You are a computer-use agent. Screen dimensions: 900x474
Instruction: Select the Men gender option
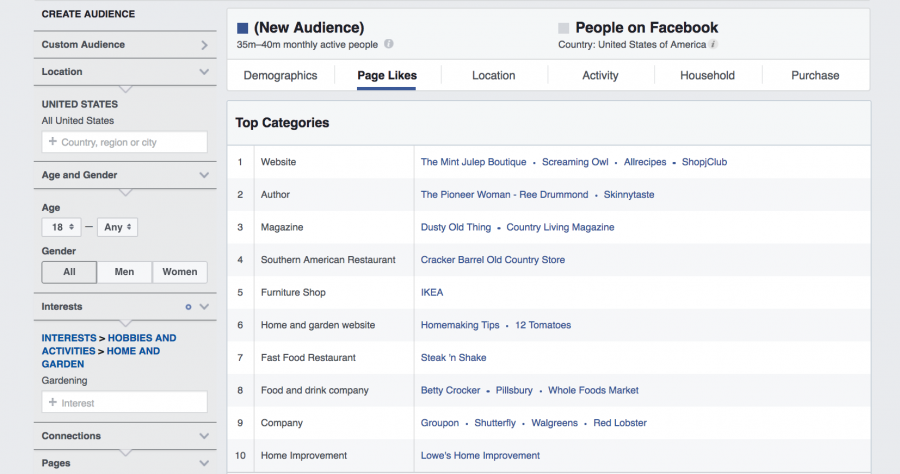coord(124,272)
